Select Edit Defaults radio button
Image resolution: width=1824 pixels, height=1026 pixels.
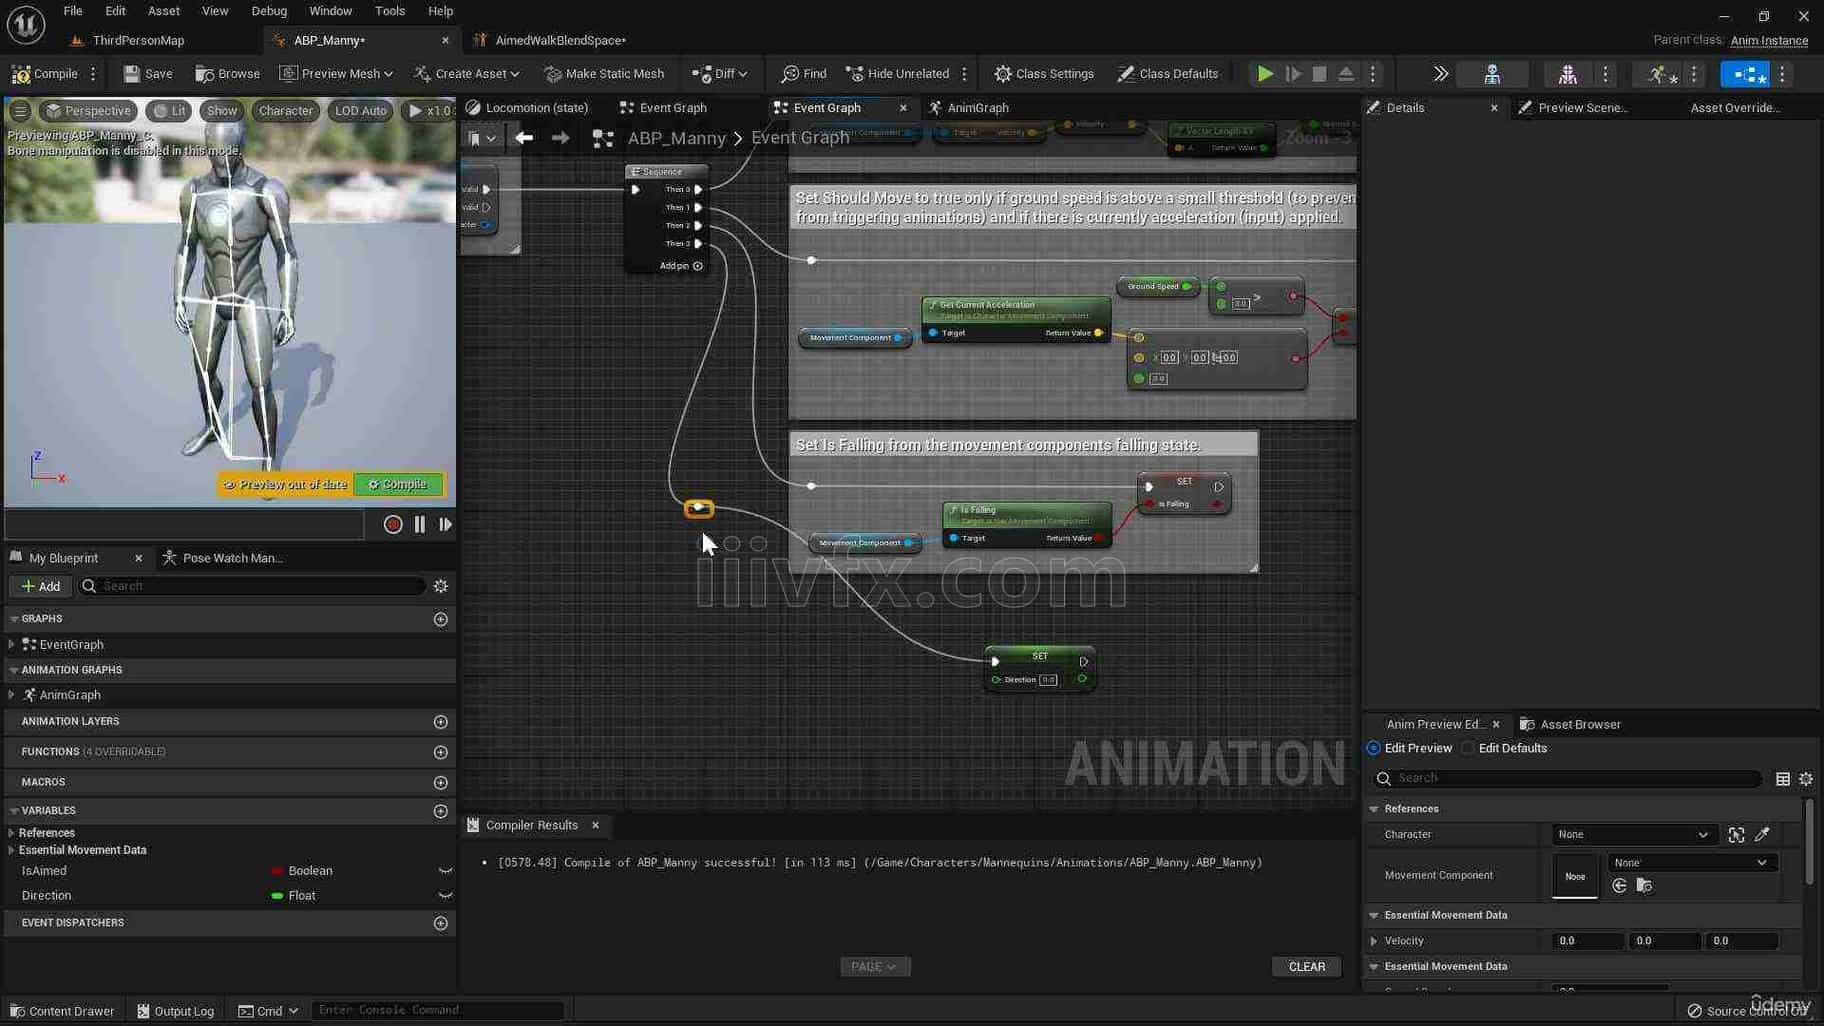tap(1467, 749)
